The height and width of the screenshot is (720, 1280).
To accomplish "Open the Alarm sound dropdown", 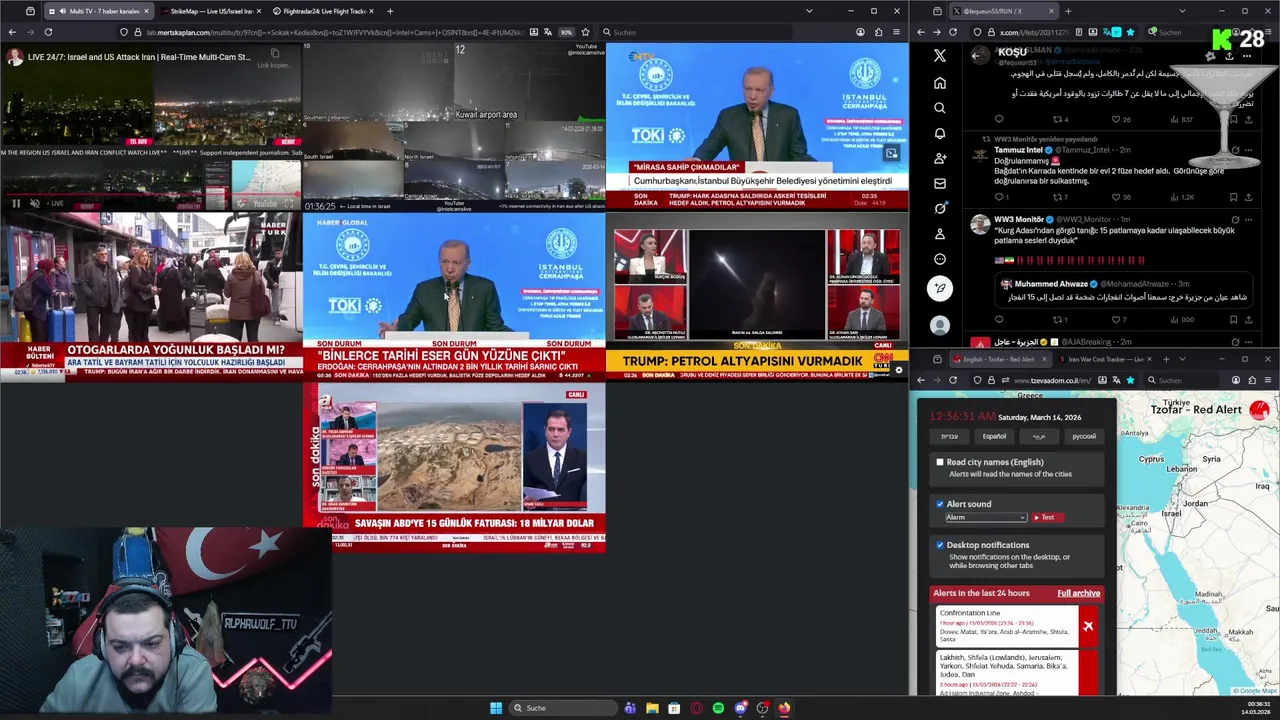I will click(986, 517).
